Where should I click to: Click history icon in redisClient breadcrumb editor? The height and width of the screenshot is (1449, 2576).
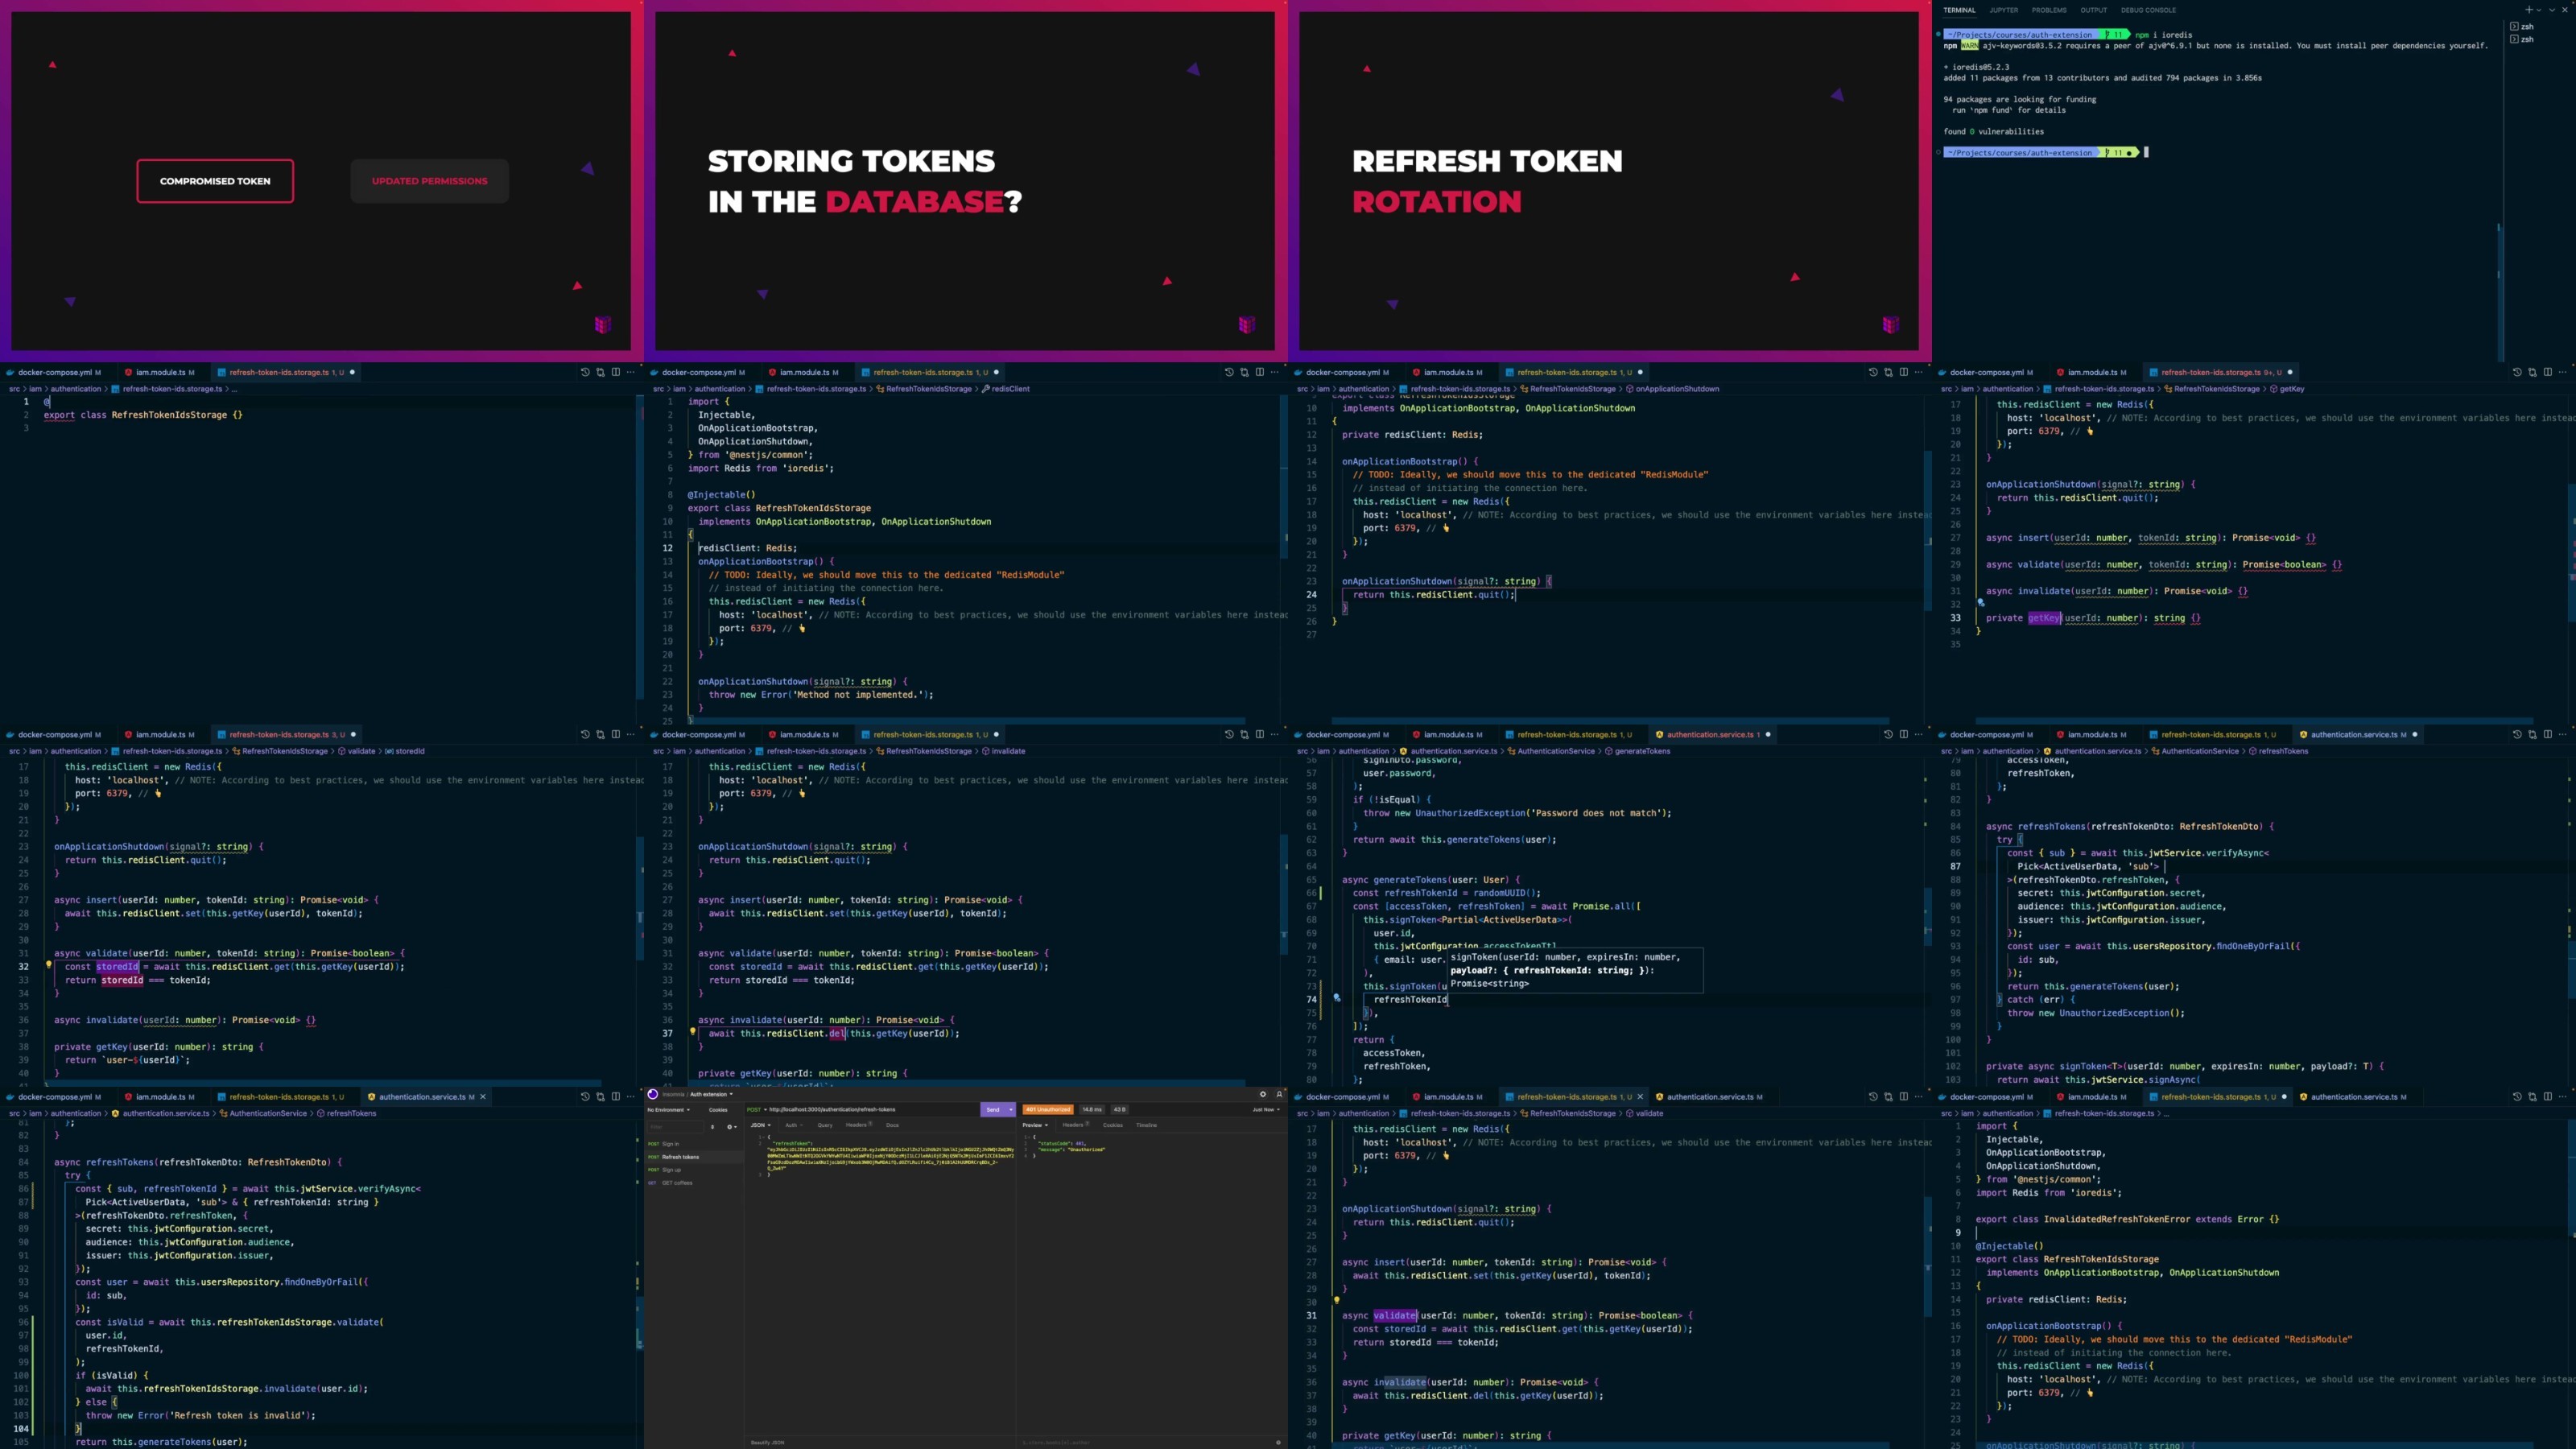pos(1229,372)
